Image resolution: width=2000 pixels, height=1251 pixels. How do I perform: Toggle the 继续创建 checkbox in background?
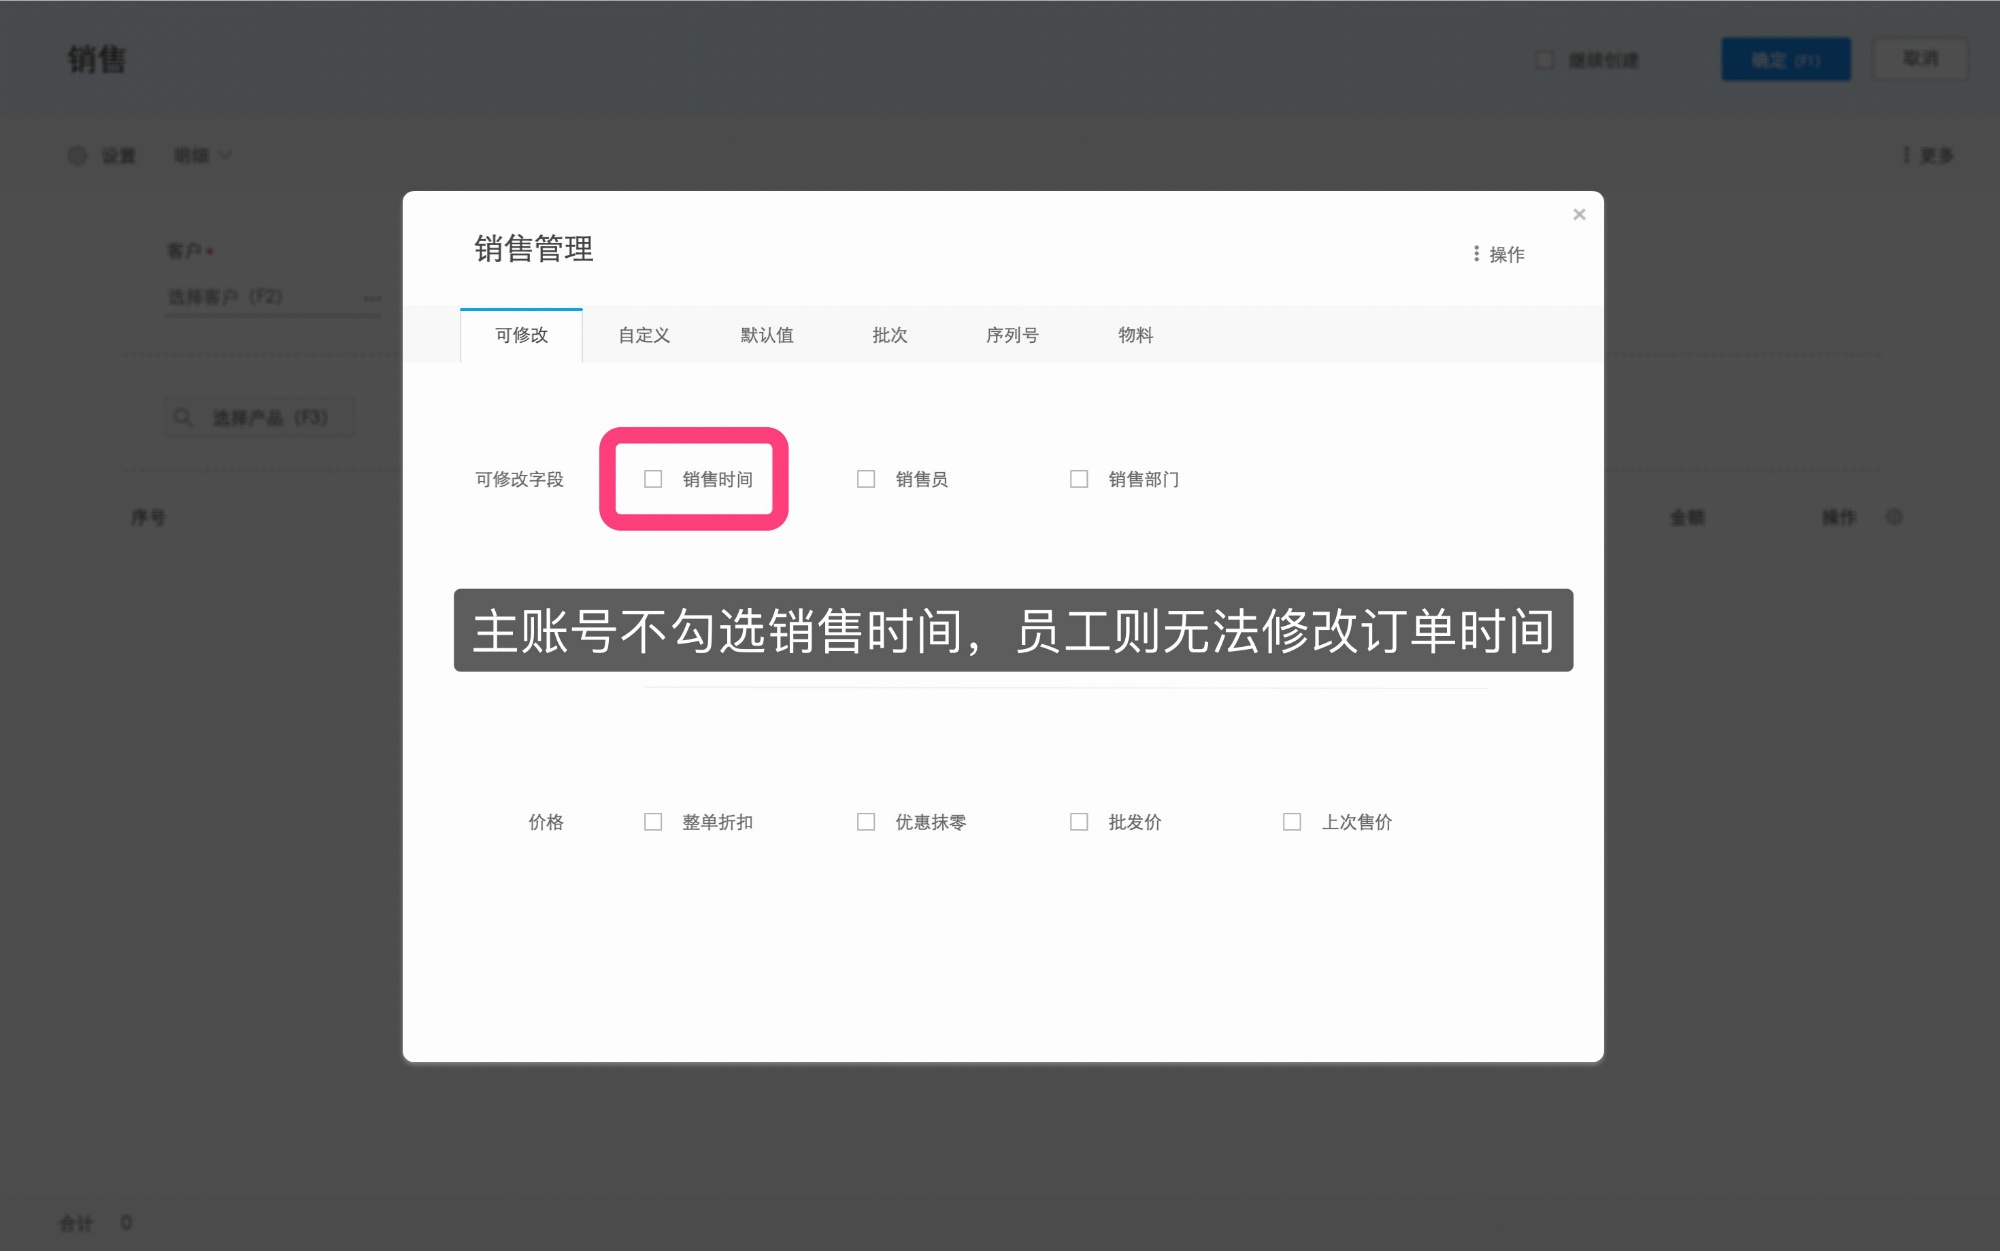pyautogui.click(x=1545, y=60)
